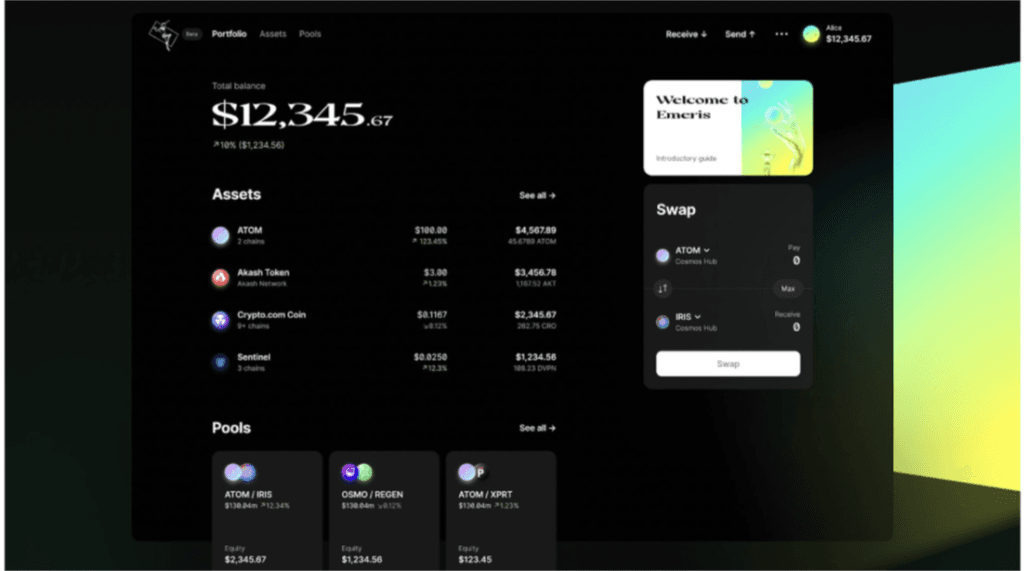Click See all next to Assets

537,195
